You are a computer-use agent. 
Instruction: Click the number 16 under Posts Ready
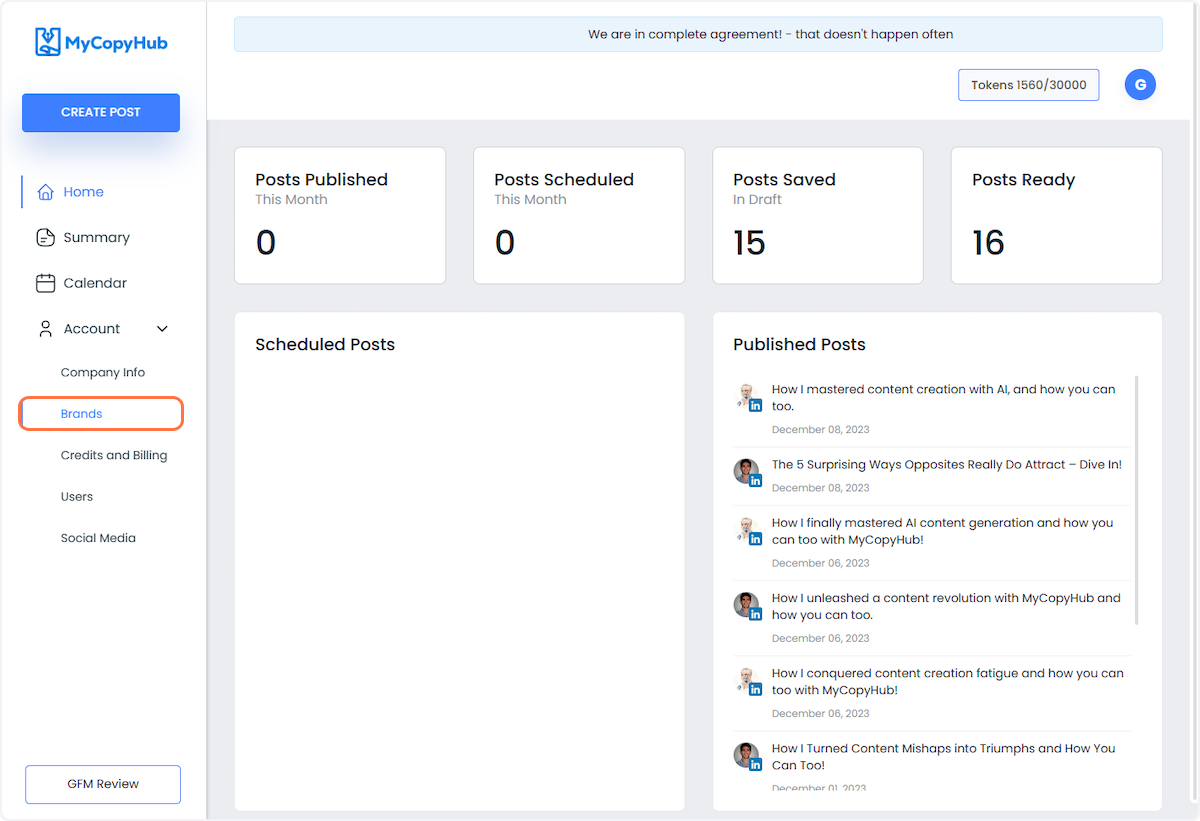pyautogui.click(x=988, y=243)
